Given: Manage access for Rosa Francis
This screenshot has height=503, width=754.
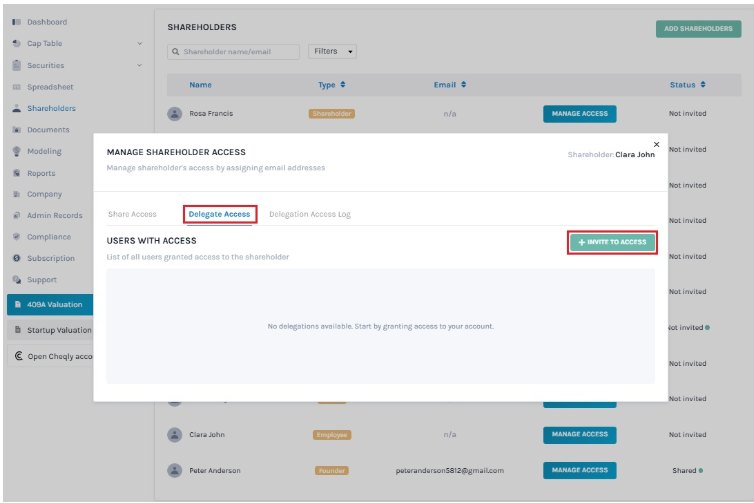Looking at the screenshot, I should pos(579,114).
